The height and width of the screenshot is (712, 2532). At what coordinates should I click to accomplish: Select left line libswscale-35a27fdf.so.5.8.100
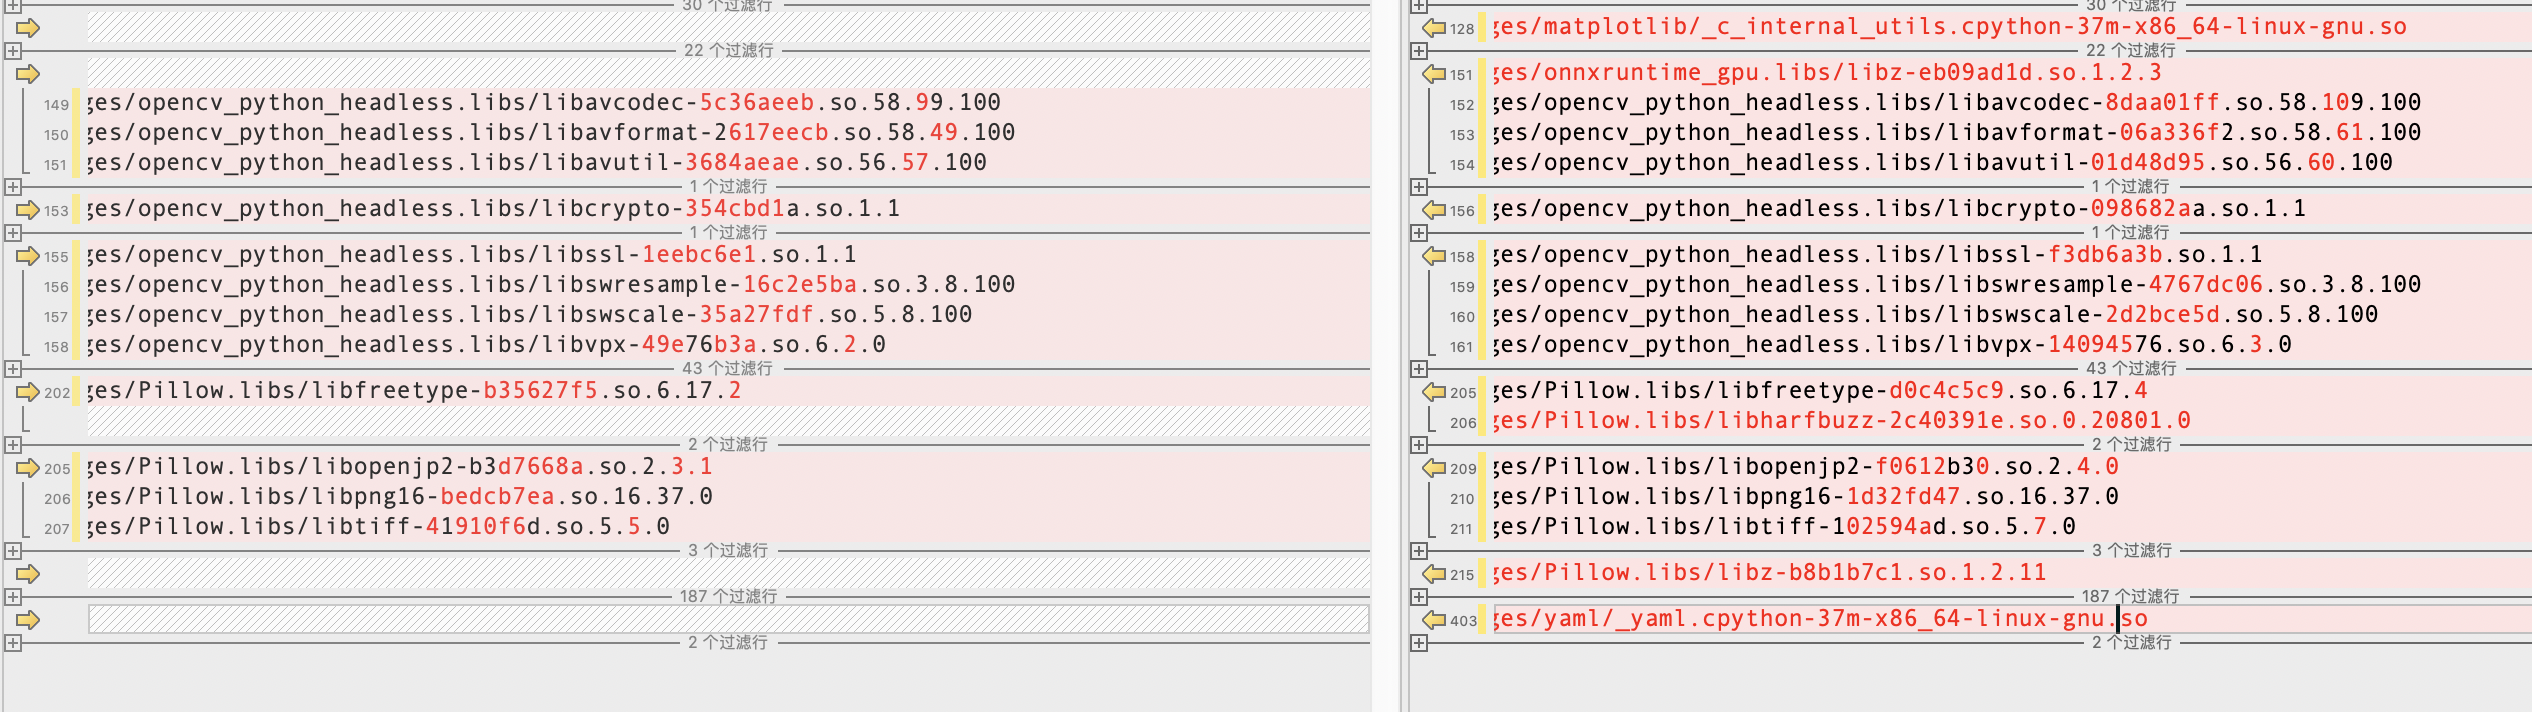point(728,315)
